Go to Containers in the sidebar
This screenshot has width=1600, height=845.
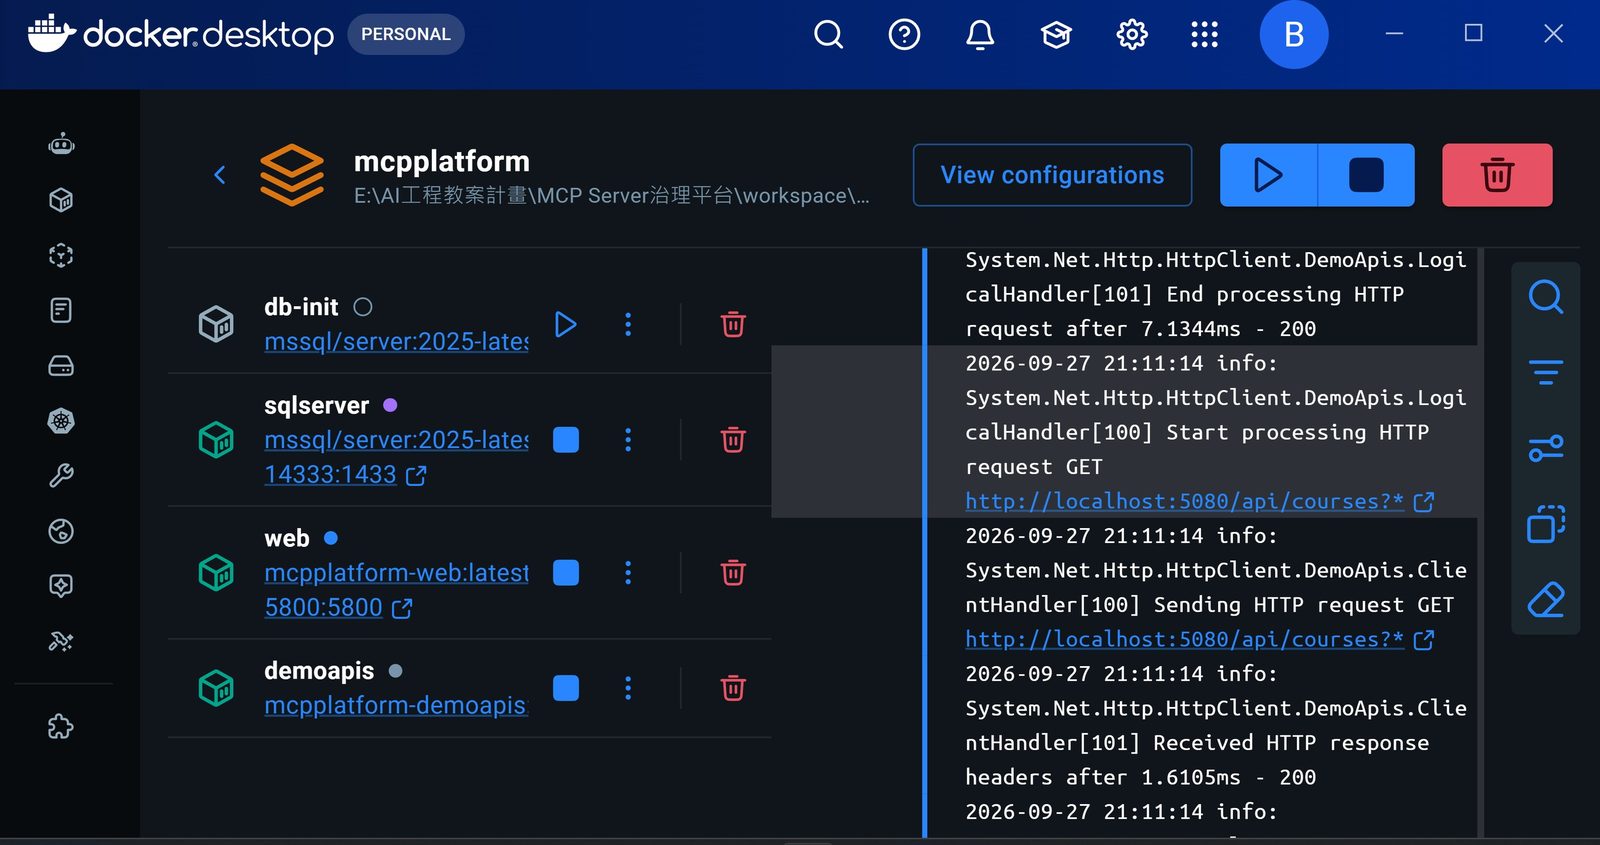pos(61,200)
